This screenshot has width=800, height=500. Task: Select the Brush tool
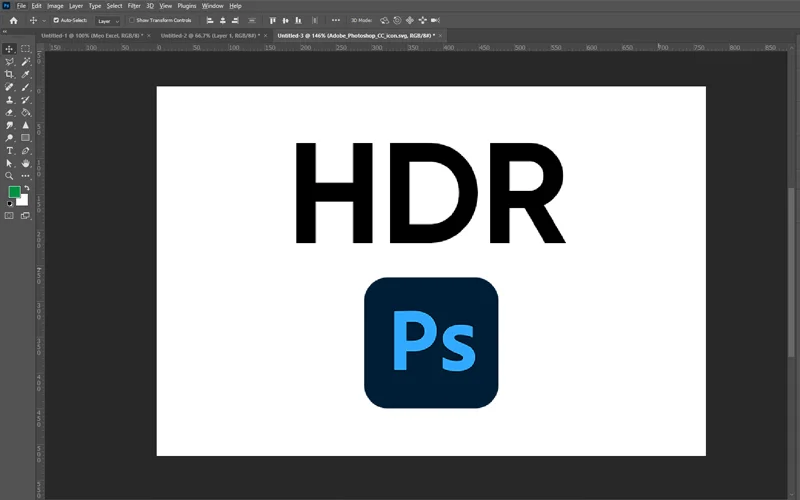25,87
